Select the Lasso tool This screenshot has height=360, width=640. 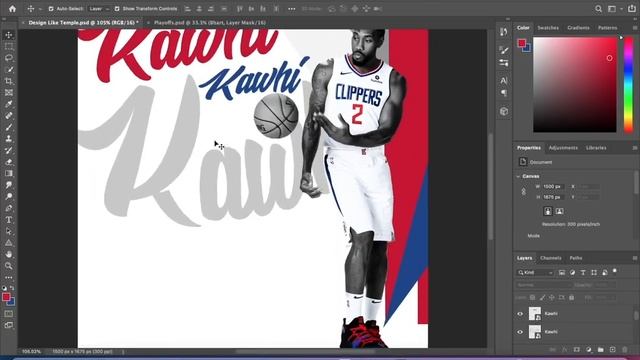[x=9, y=58]
